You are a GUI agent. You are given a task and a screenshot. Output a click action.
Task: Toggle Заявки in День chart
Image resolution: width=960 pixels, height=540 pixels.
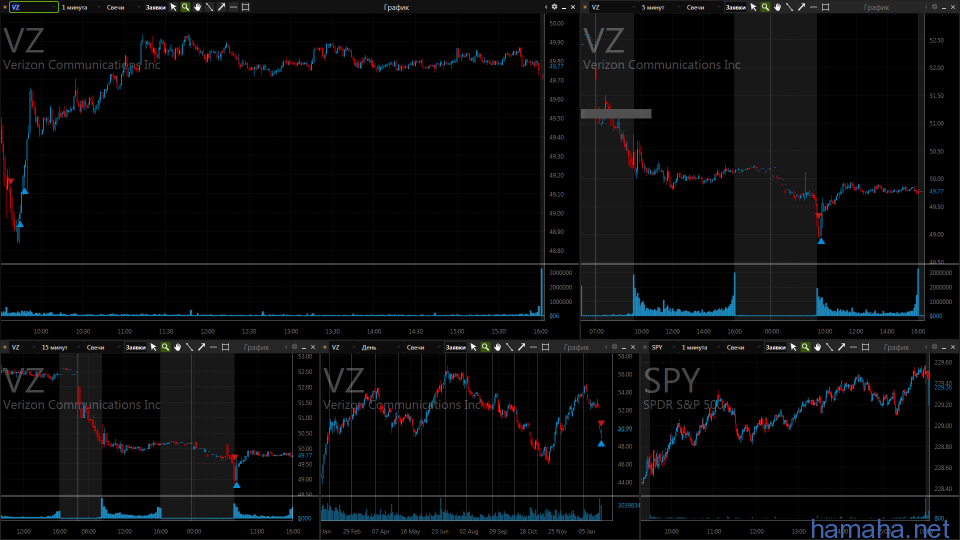point(456,347)
